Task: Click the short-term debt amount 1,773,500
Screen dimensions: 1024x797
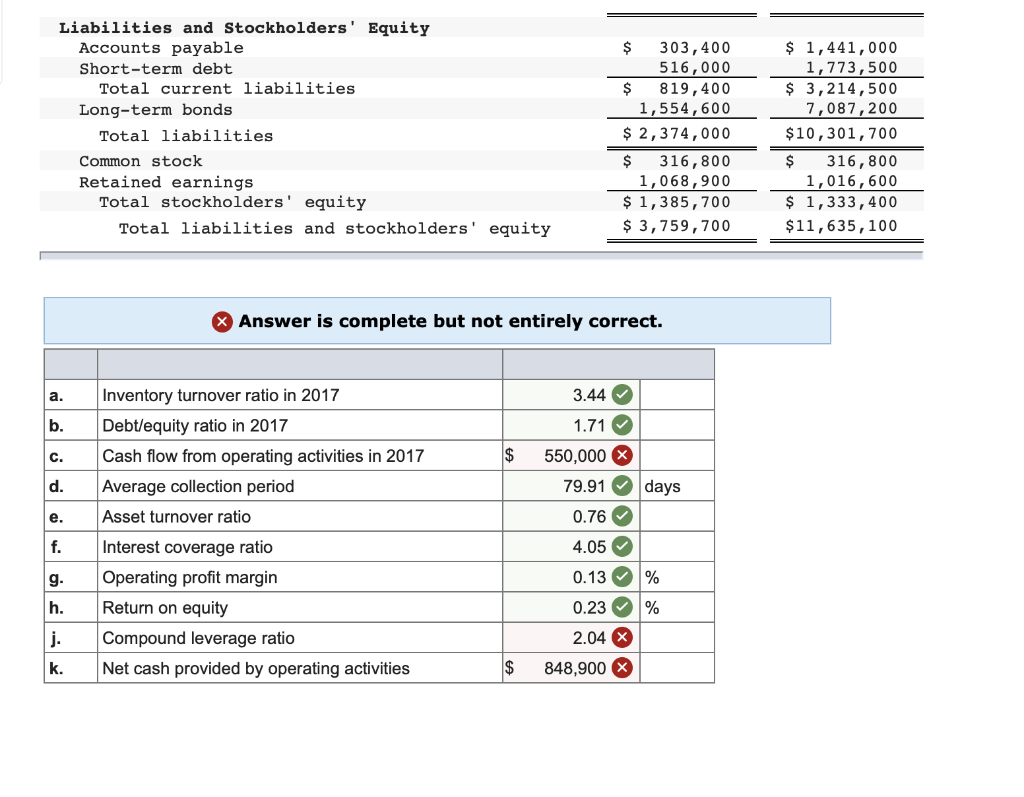Action: tap(852, 67)
